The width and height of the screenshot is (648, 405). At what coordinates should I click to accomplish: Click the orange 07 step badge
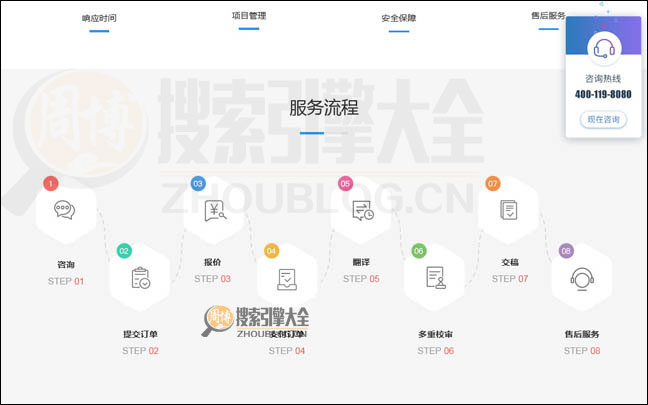point(493,183)
